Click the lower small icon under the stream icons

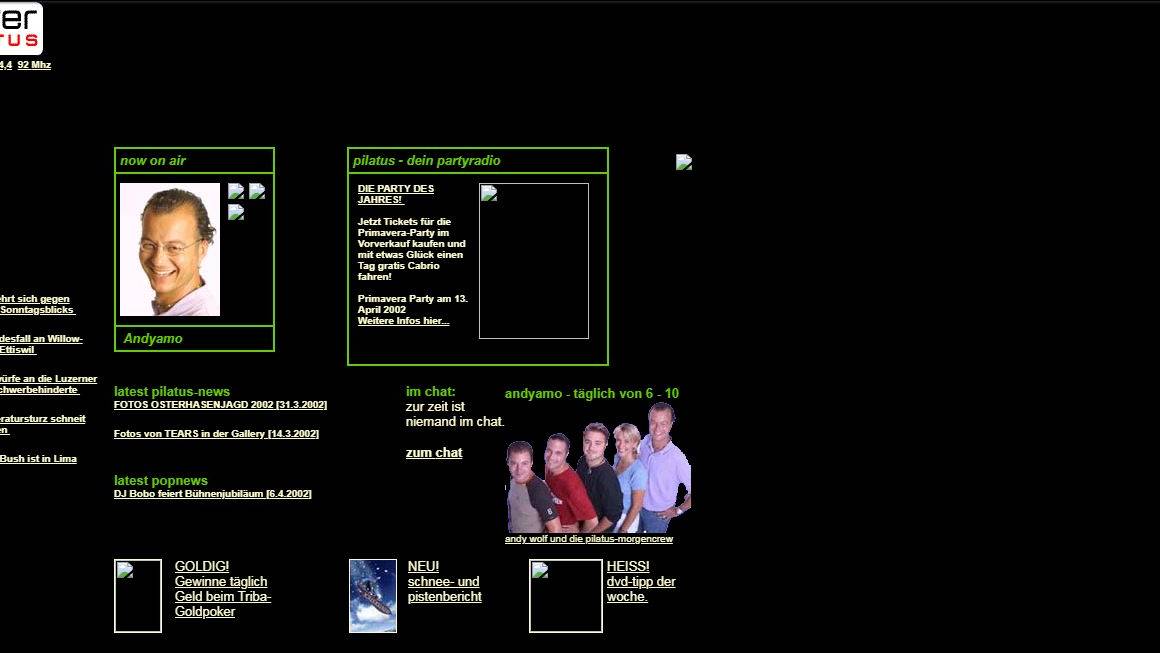pyautogui.click(x=235, y=212)
